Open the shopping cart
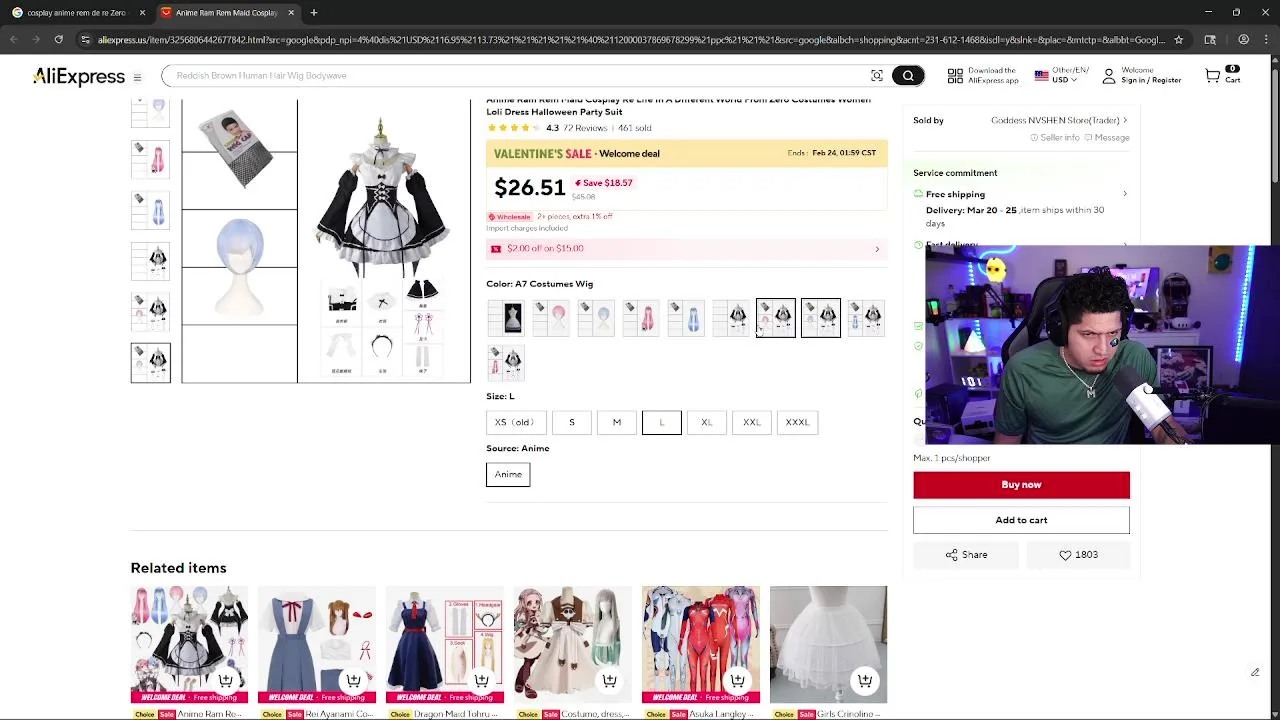The height and width of the screenshot is (720, 1280). [x=1222, y=75]
